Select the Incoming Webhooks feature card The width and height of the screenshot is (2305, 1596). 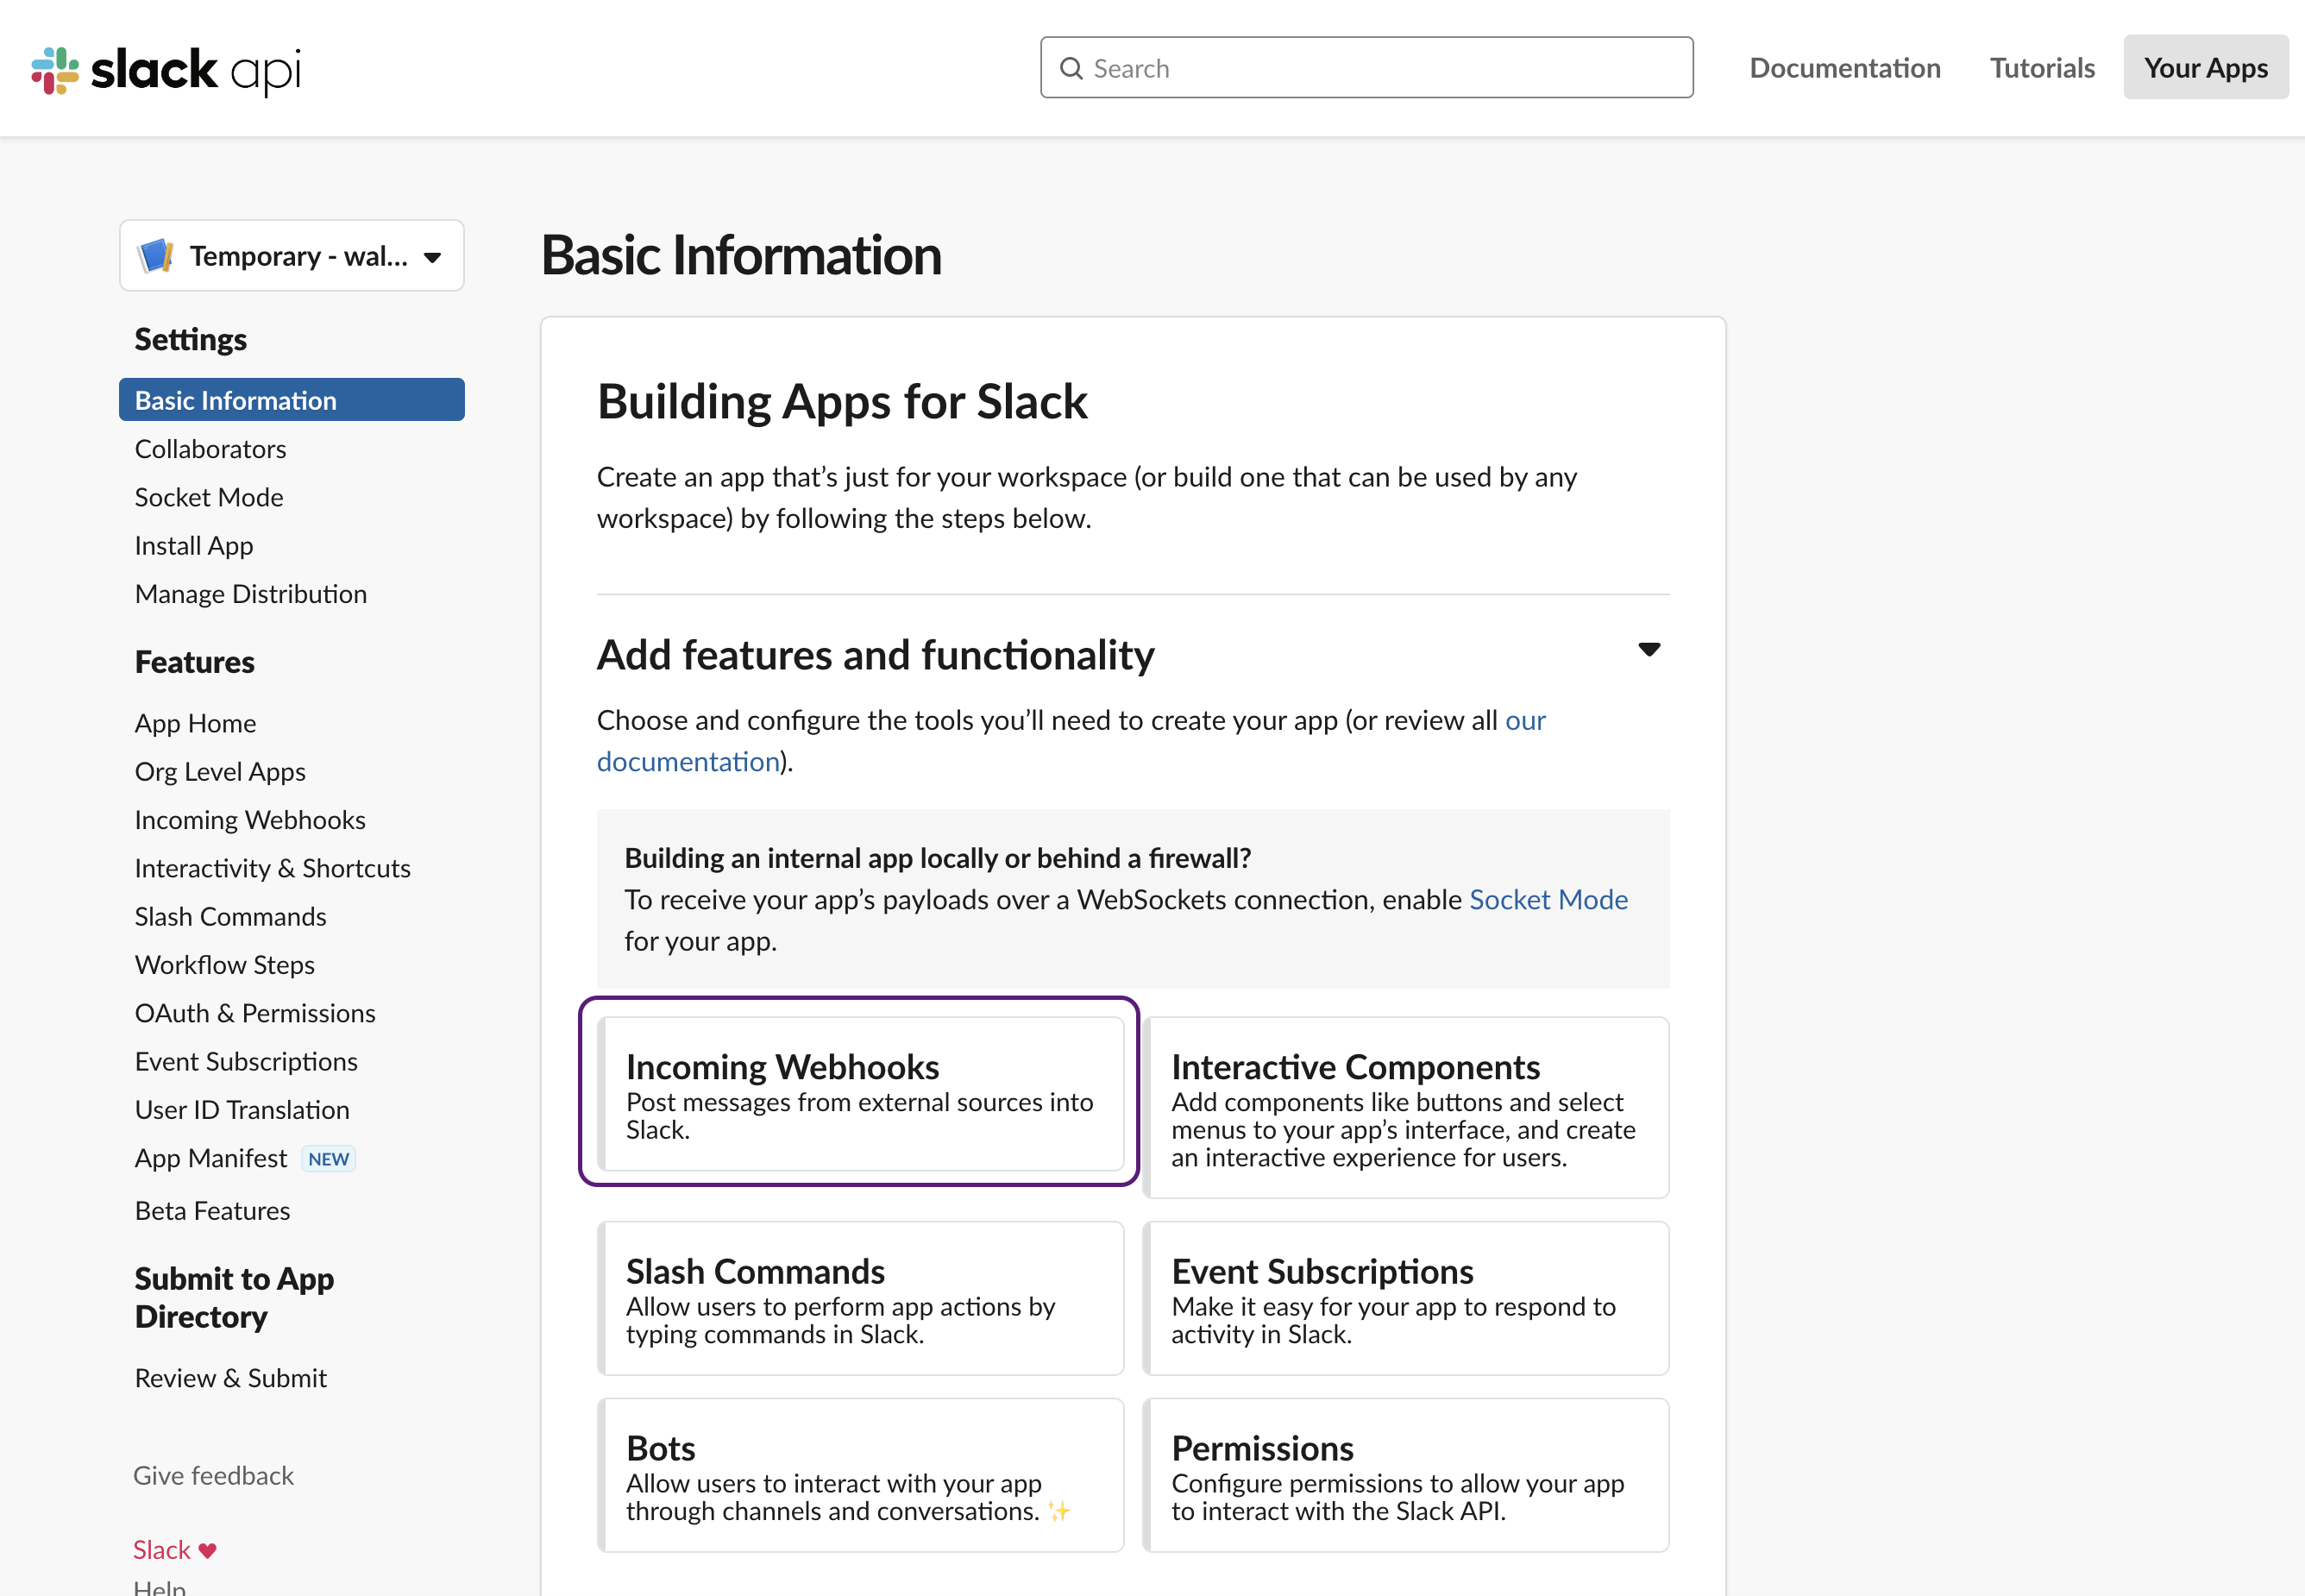click(x=861, y=1094)
